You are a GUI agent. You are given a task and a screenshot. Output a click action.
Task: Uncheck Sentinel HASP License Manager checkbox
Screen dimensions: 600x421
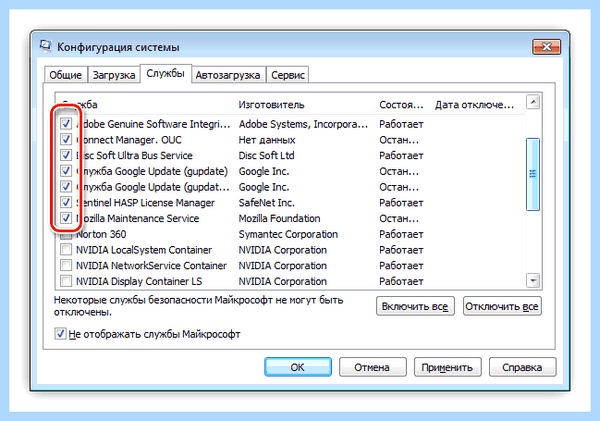coord(66,202)
